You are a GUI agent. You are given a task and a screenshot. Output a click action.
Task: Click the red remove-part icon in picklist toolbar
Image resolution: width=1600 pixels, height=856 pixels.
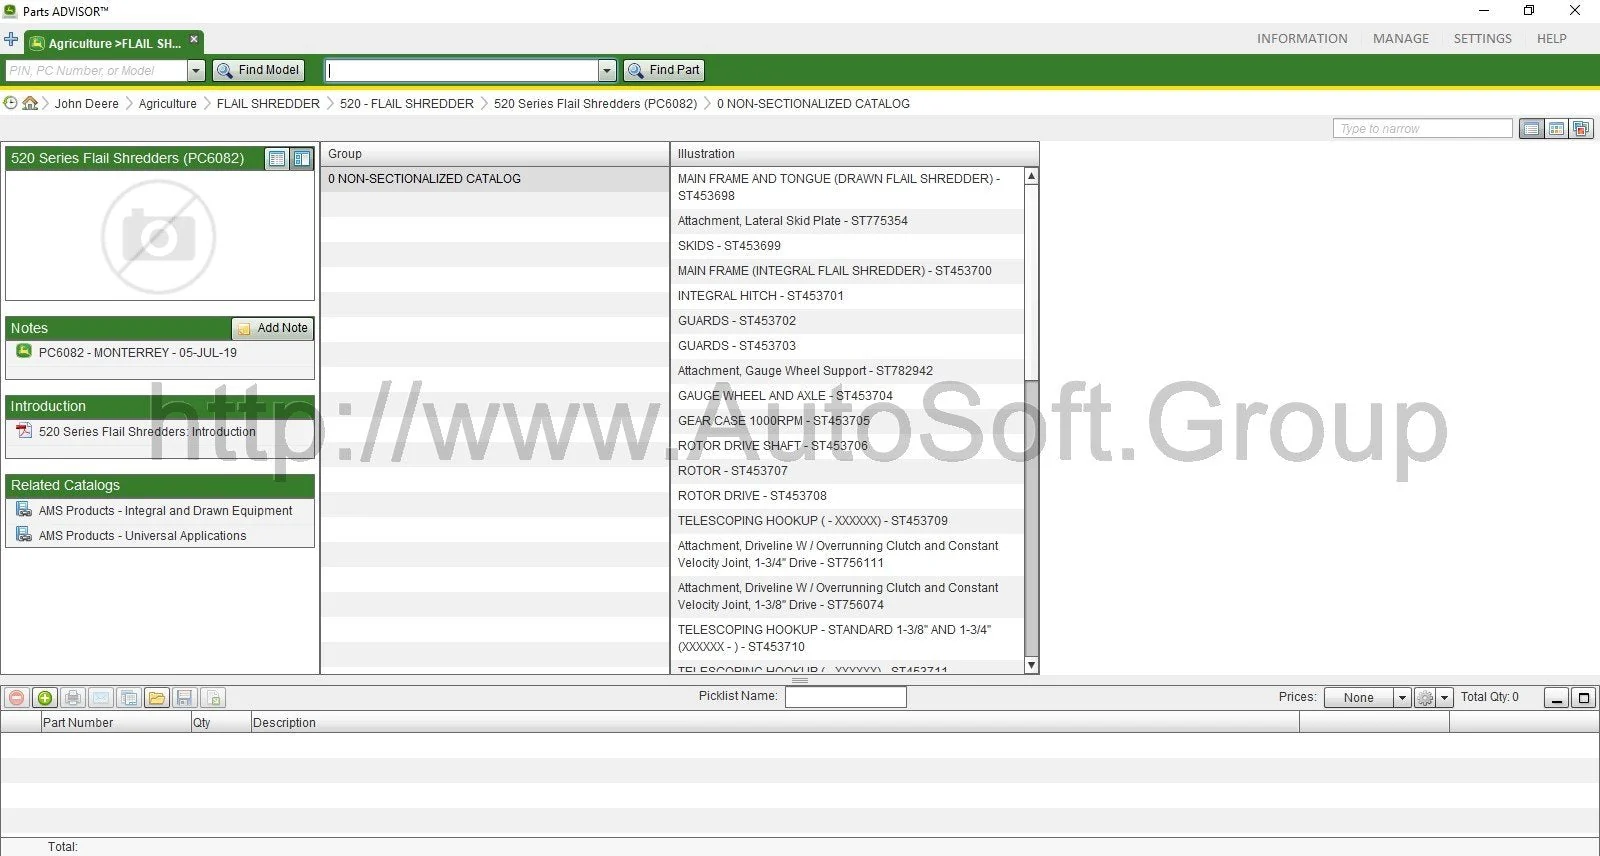point(16,698)
